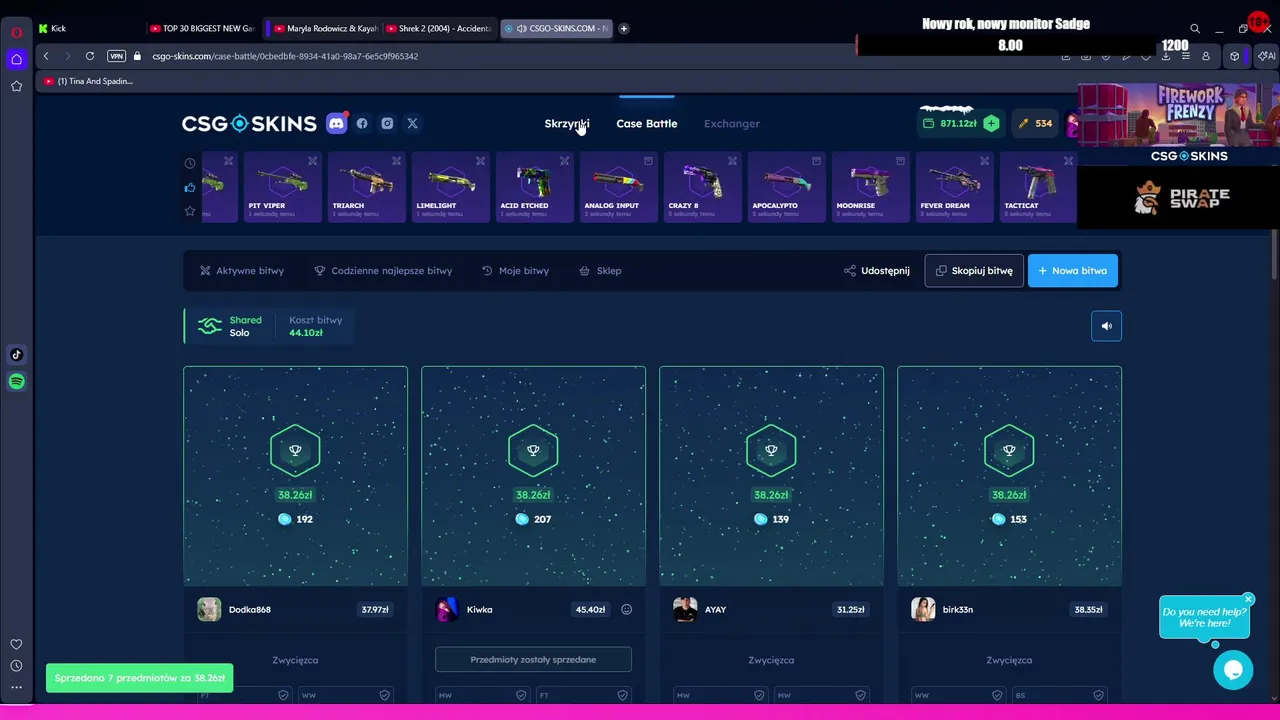1280x720 pixels.
Task: Open the sidebar heart icon
Action: point(16,645)
